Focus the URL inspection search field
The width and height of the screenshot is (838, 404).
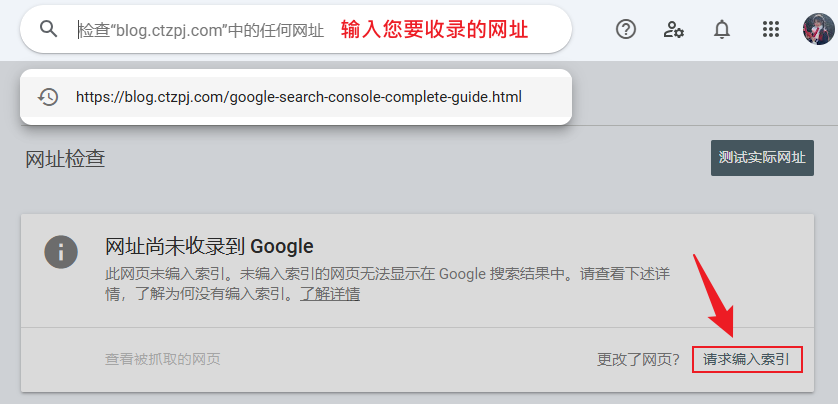[202, 30]
